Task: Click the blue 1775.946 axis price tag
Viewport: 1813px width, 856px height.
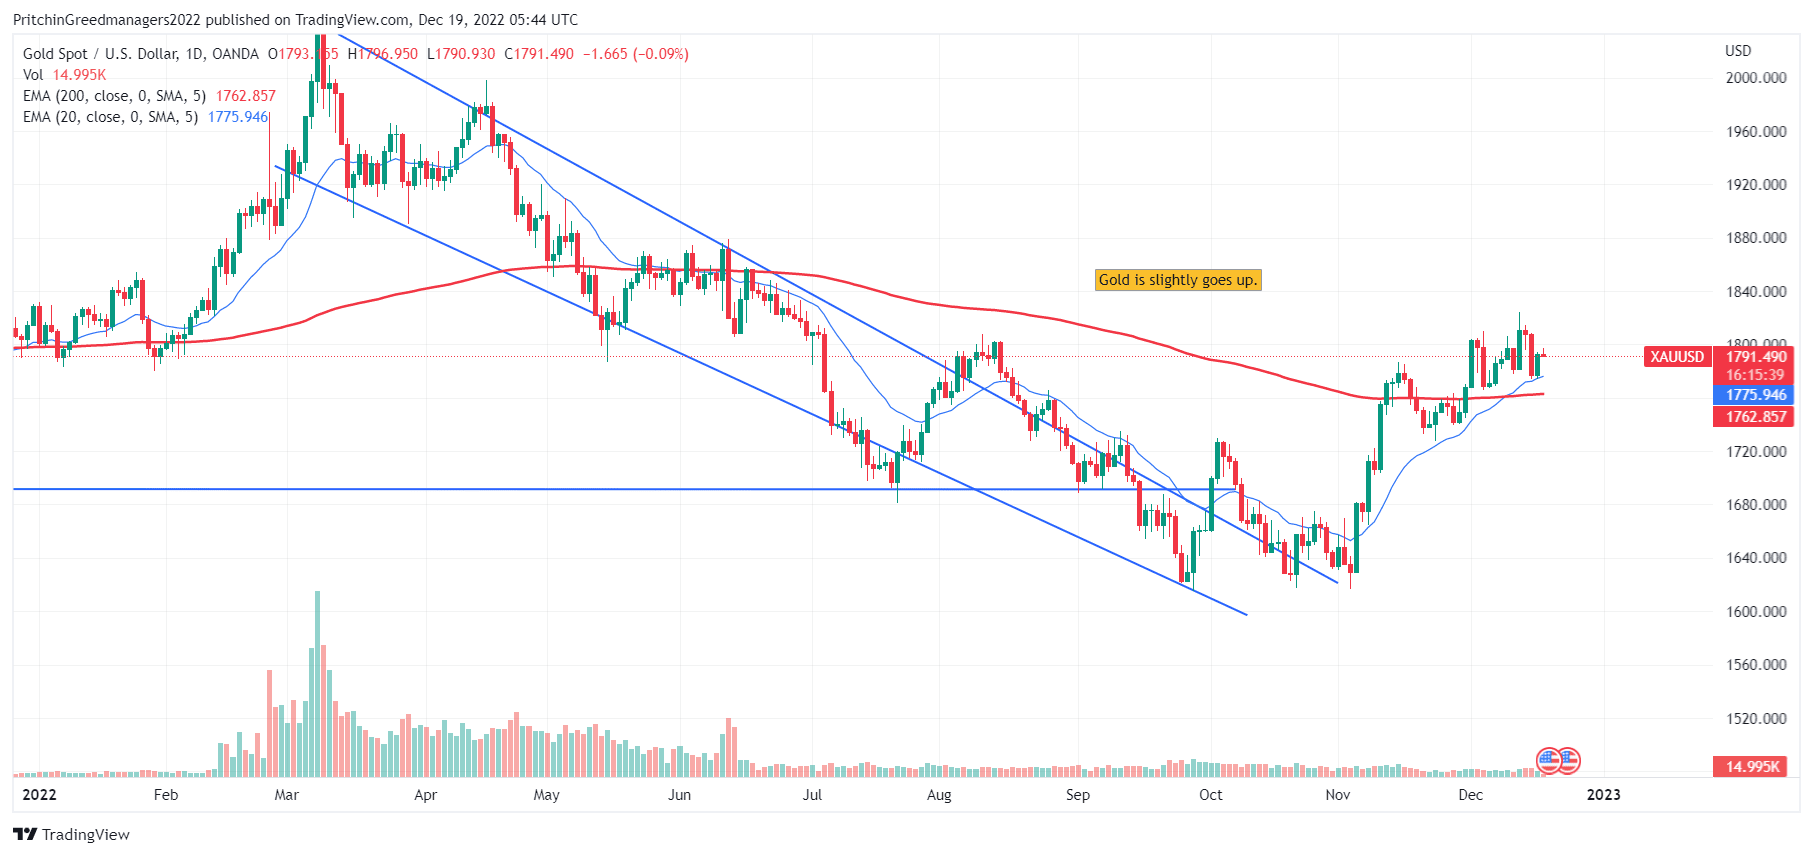Action: pos(1755,395)
